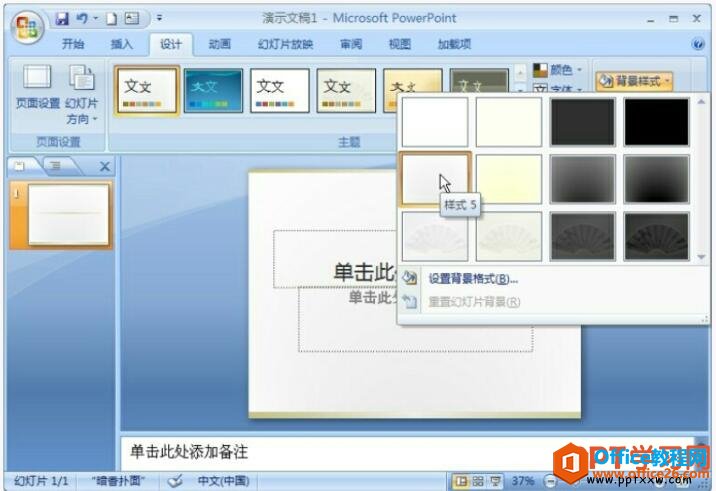Expand 幻灯片方向 orientation dropdown
716x491 pixels.
point(82,95)
